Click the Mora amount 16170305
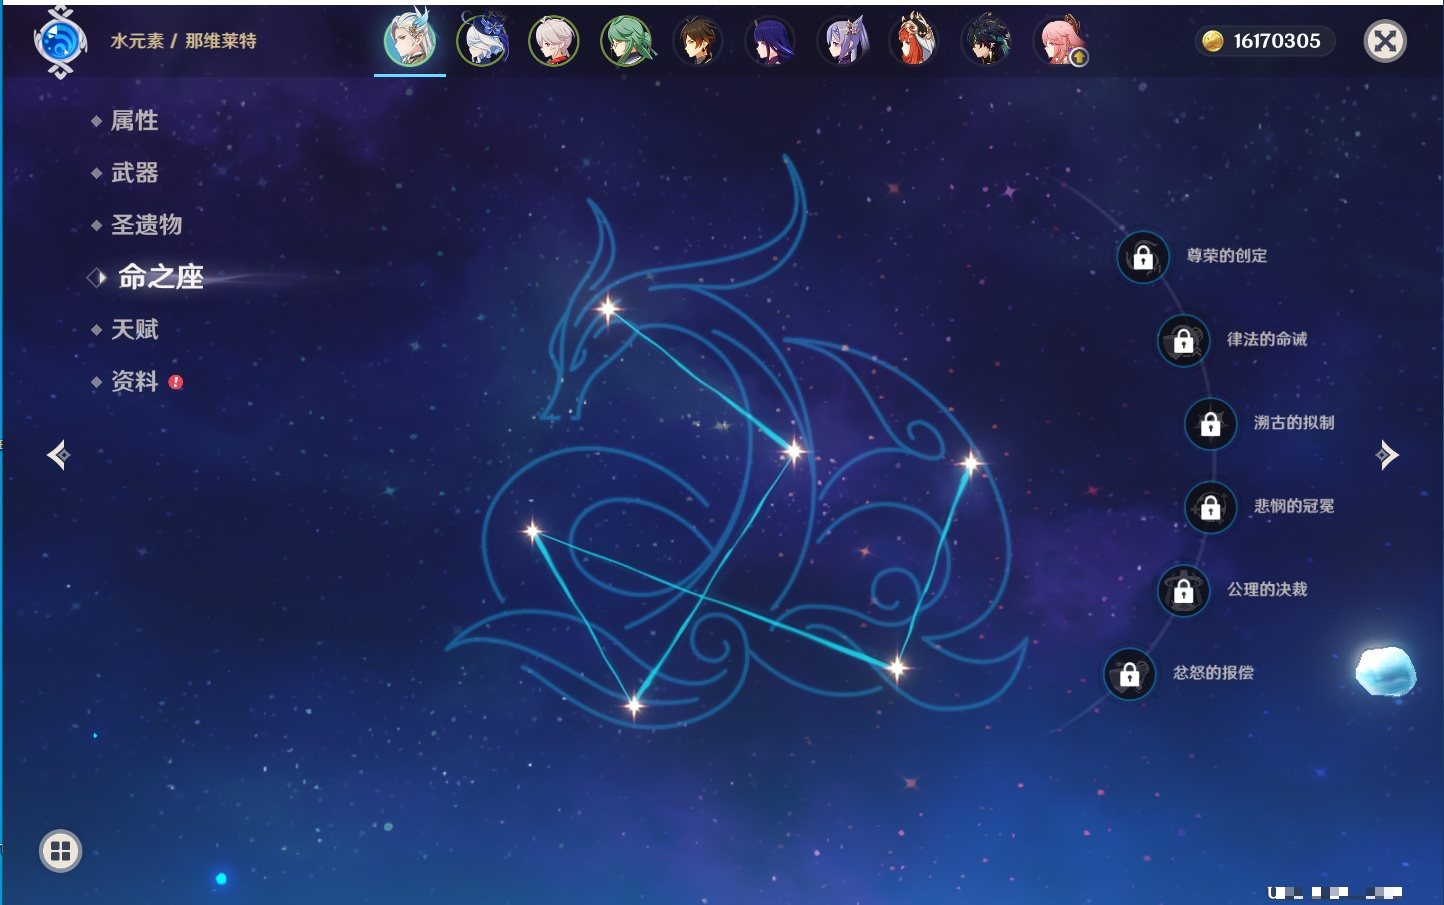This screenshot has width=1444, height=905. click(x=1277, y=41)
